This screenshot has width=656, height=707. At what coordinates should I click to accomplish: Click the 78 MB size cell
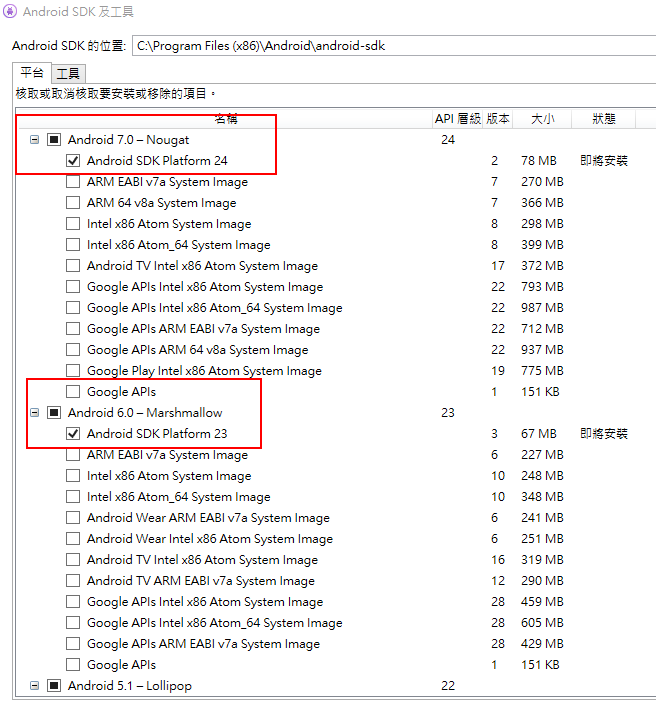(x=539, y=161)
